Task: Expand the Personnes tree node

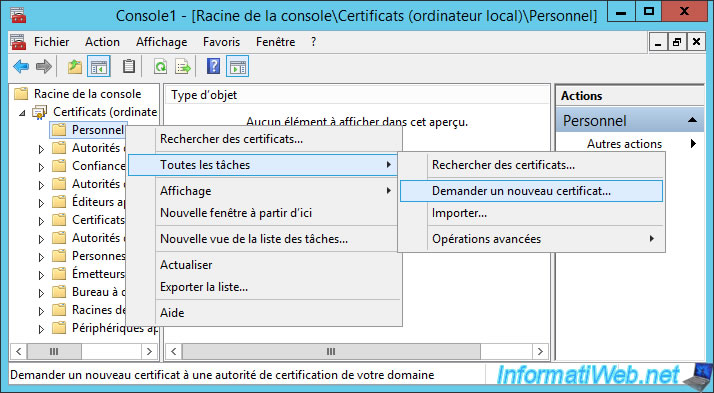Action: [x=41, y=257]
